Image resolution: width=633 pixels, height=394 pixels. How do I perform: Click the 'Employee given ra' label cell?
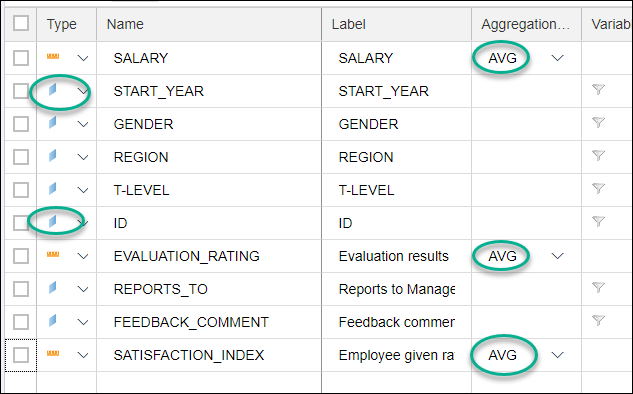[396, 356]
